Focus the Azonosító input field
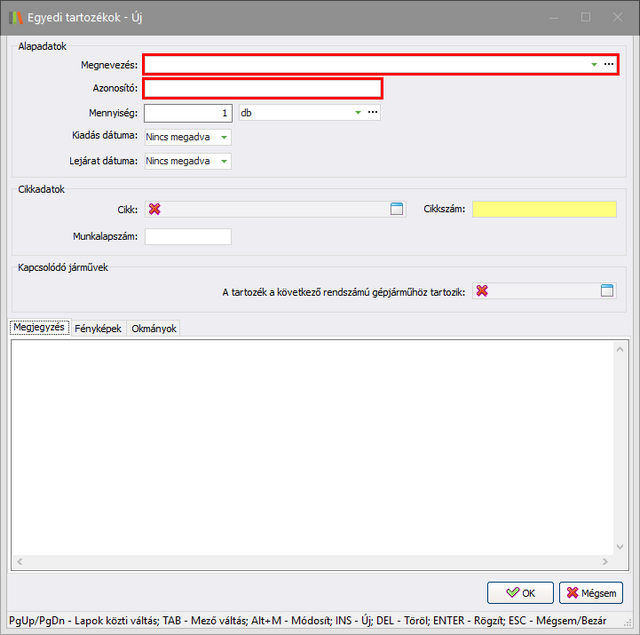Screen dimensions: 640x635 263,89
